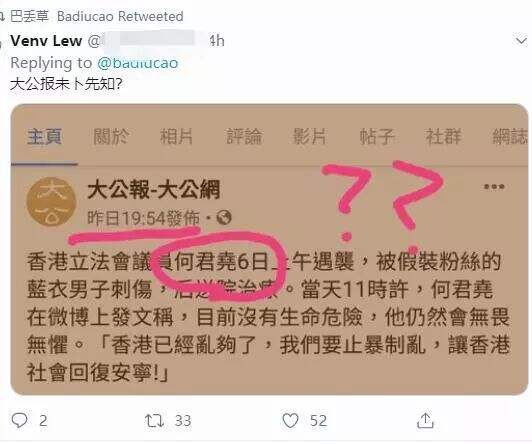The image size is (532, 444).
Task: Like the tweet with heart icon
Action: point(290,421)
